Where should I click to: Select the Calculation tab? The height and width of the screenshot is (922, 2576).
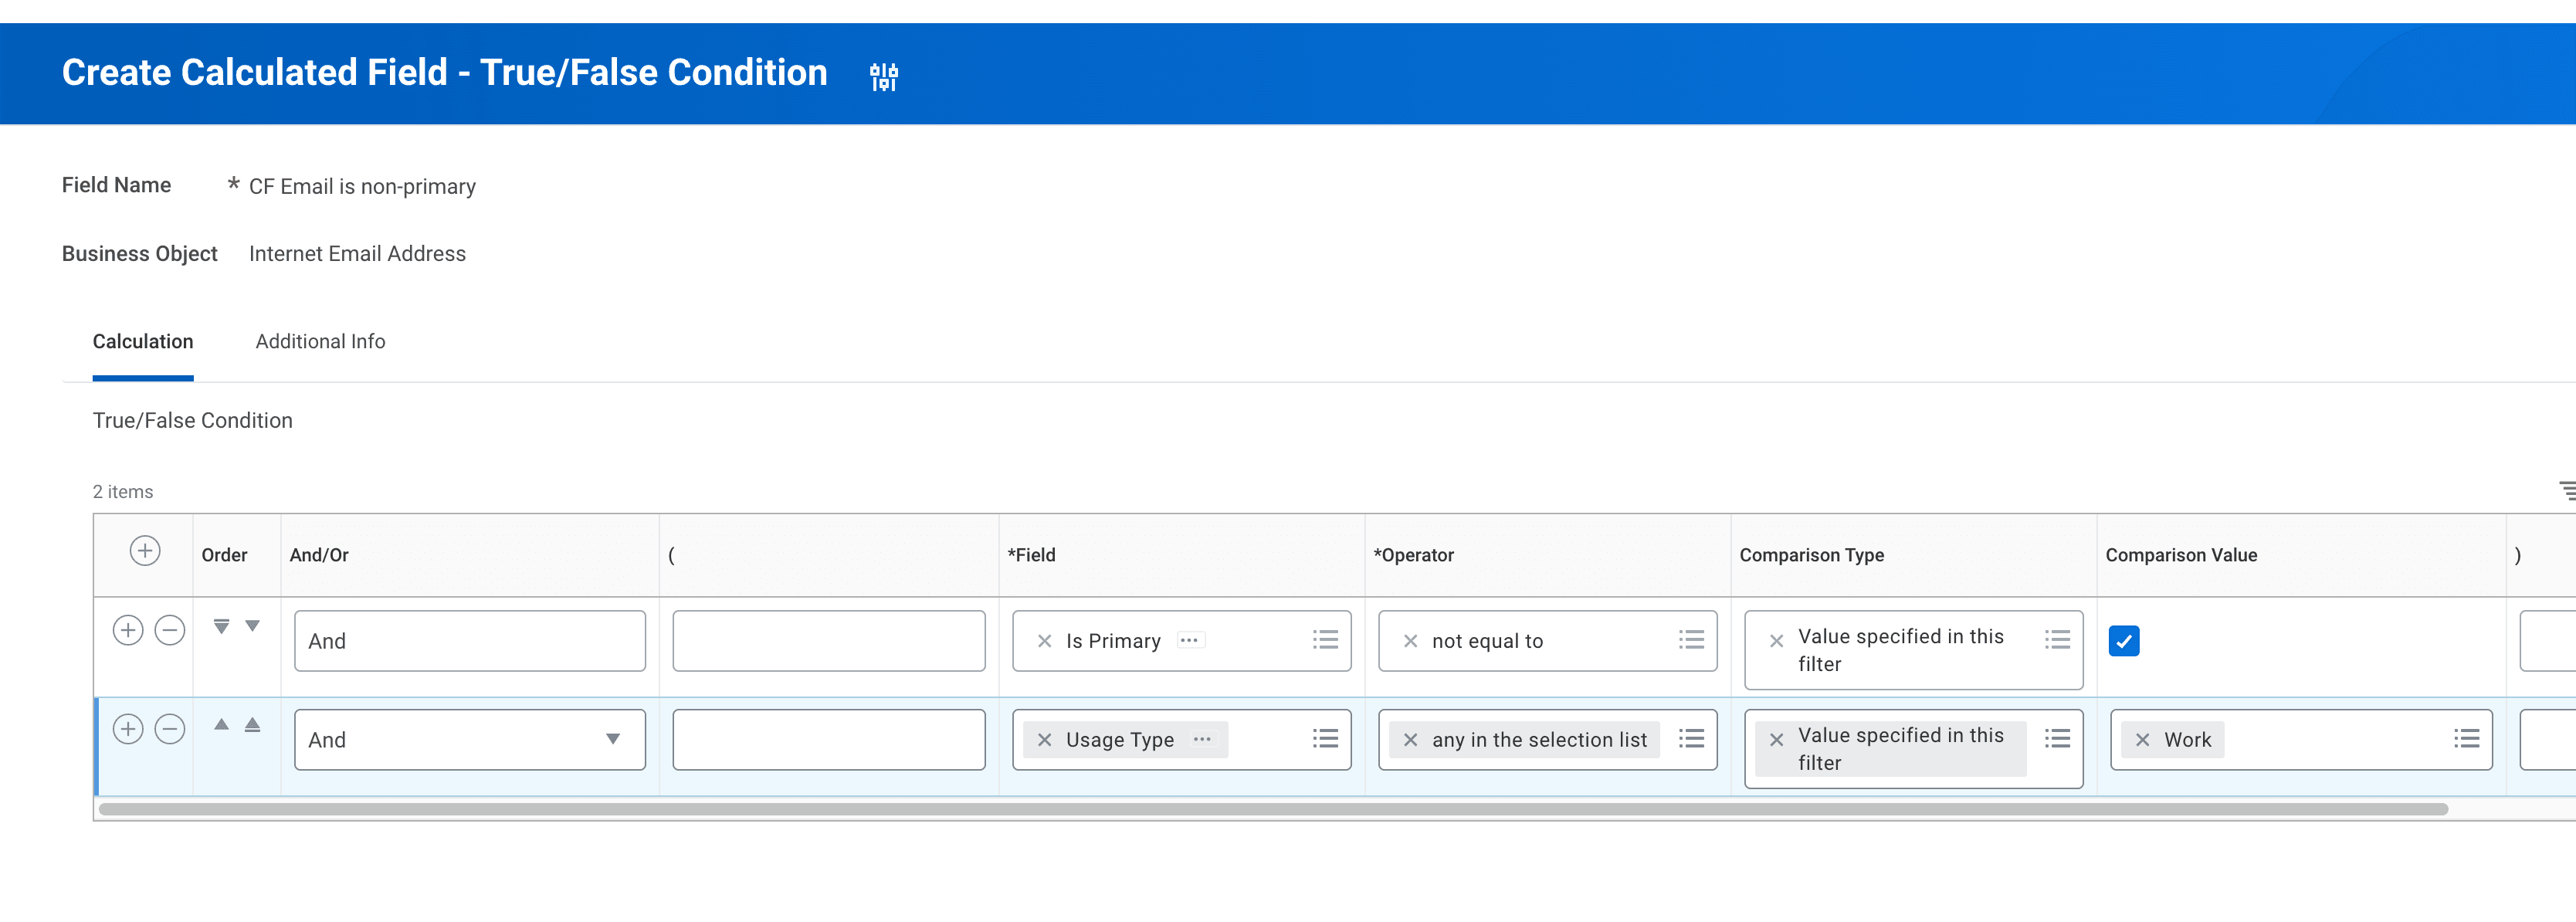coord(144,341)
